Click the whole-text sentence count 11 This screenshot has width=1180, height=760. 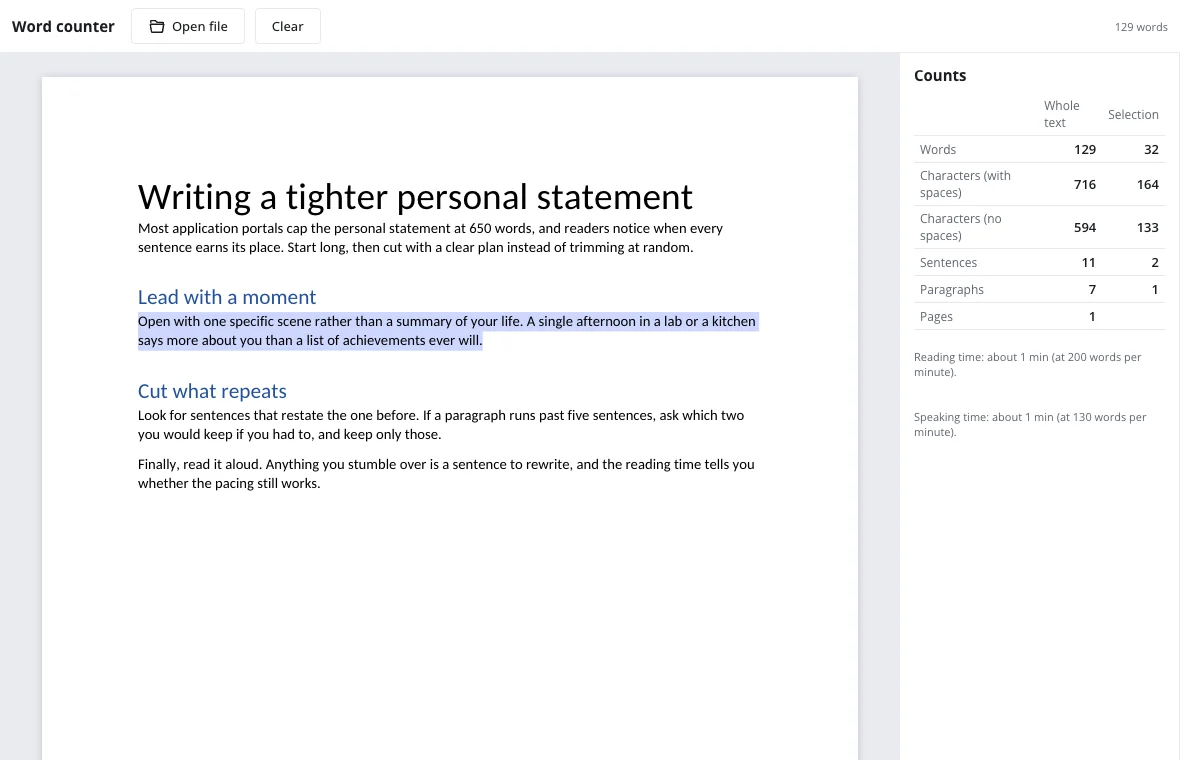coord(1088,263)
